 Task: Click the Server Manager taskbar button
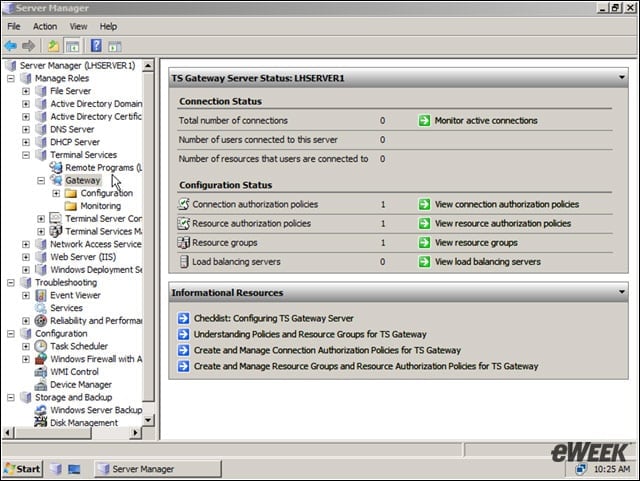[158, 469]
